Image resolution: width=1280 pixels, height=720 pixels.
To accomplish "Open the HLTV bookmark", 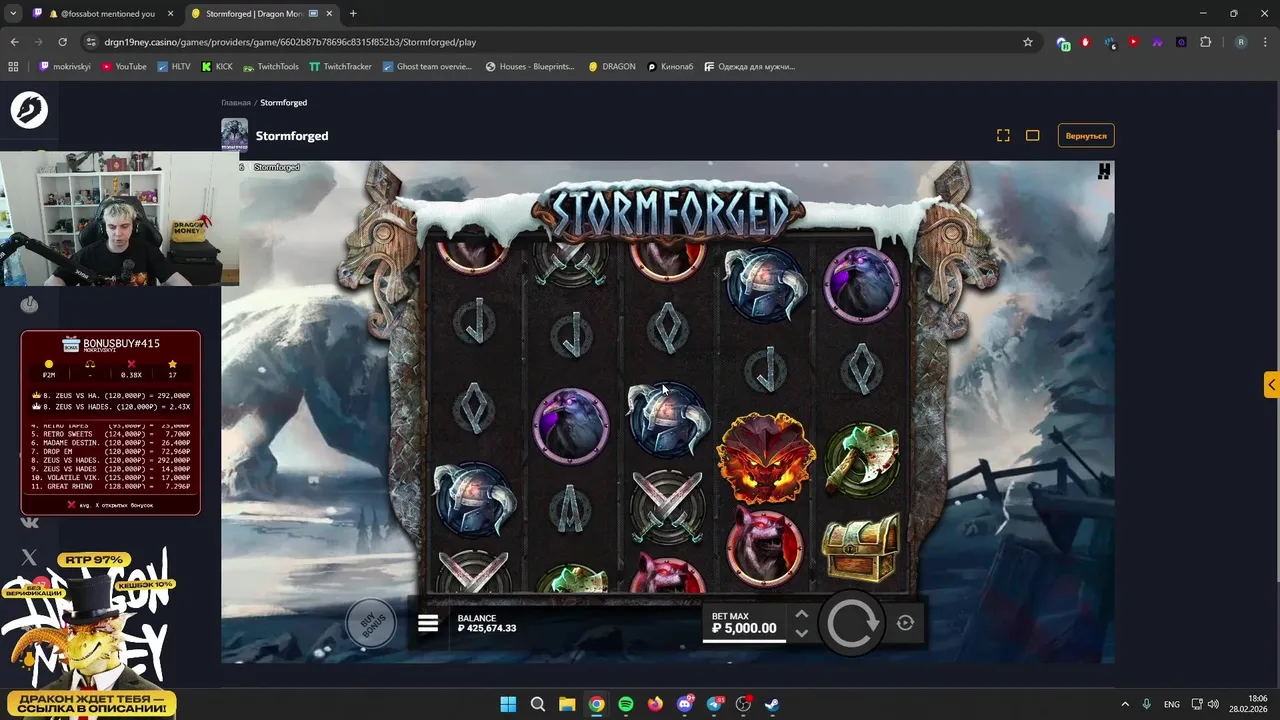I will (x=173, y=67).
